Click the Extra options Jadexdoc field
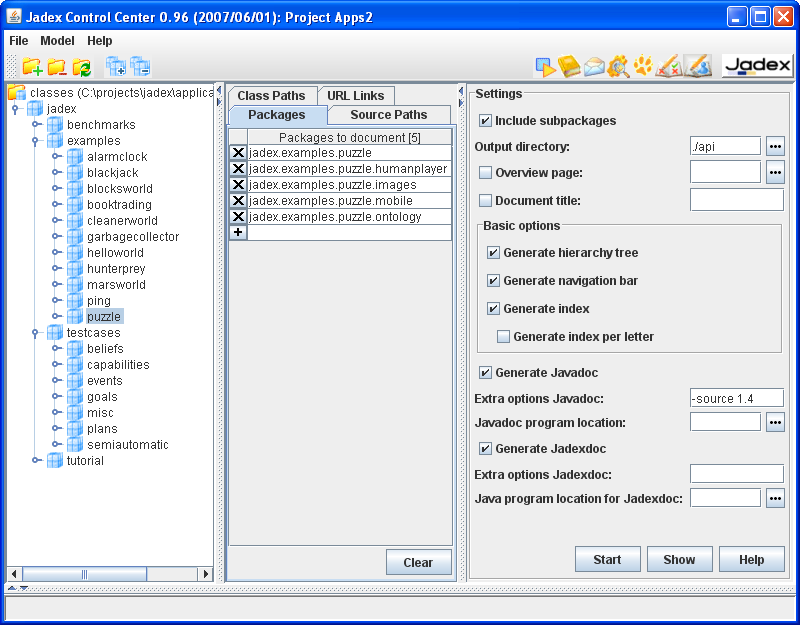This screenshot has width=800, height=625. [x=737, y=474]
